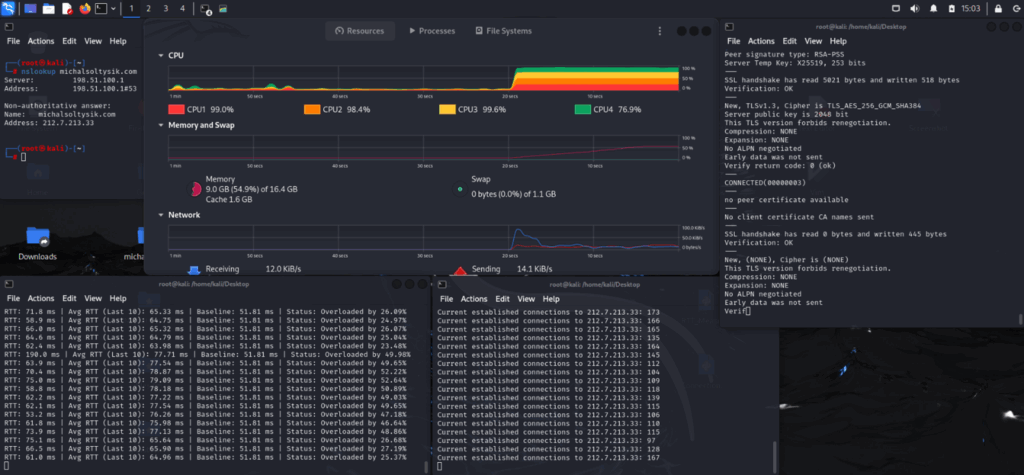The height and width of the screenshot is (475, 1024).
Task: Open File menu in the RTT terminal
Action: (x=13, y=299)
